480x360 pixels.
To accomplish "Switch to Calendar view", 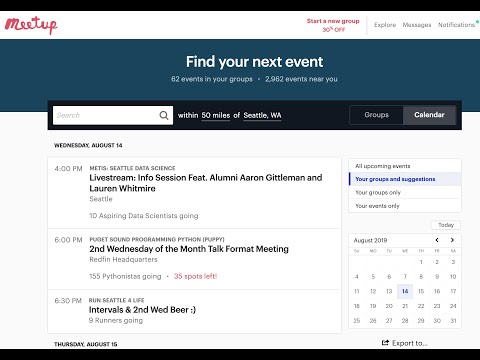I will point(429,115).
